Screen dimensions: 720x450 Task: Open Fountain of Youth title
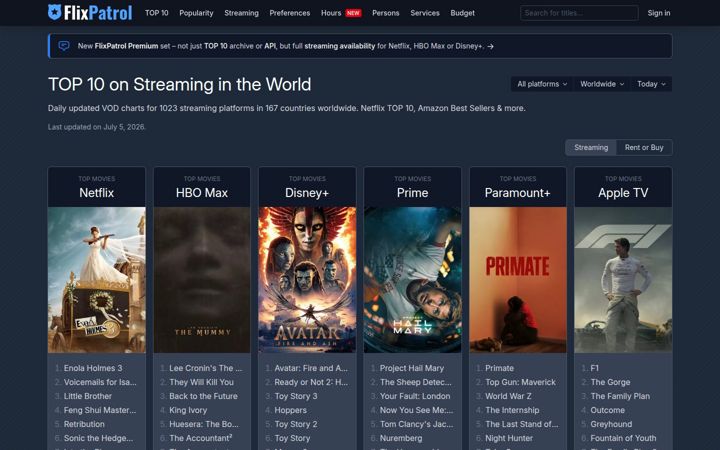(x=623, y=438)
